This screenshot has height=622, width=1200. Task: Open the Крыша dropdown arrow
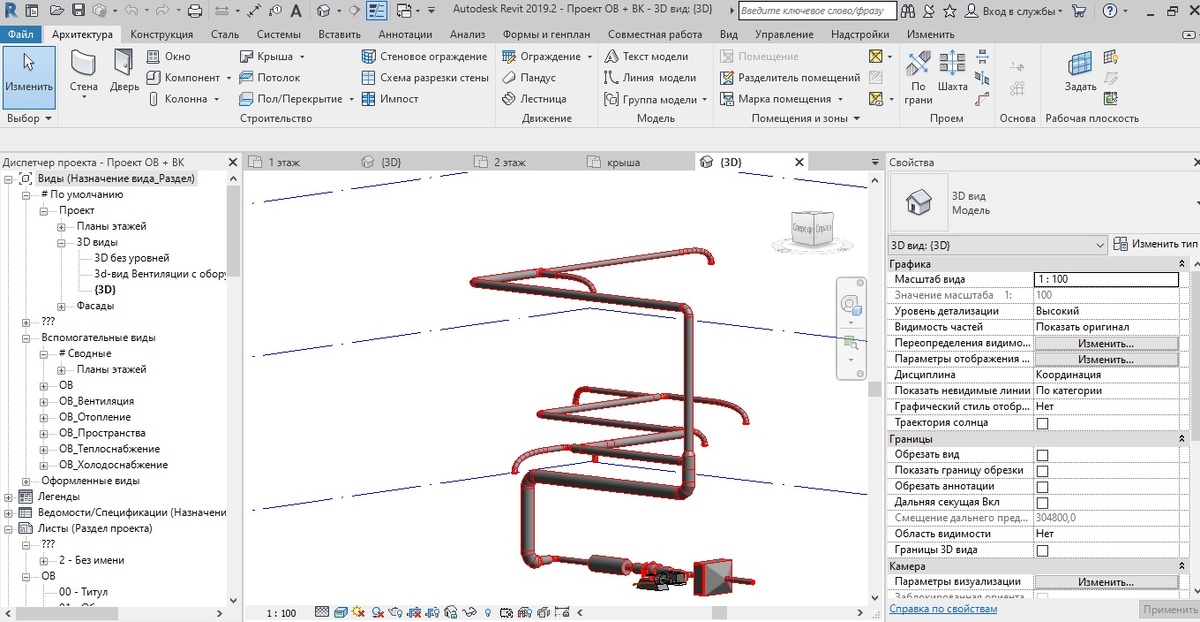[x=303, y=57]
